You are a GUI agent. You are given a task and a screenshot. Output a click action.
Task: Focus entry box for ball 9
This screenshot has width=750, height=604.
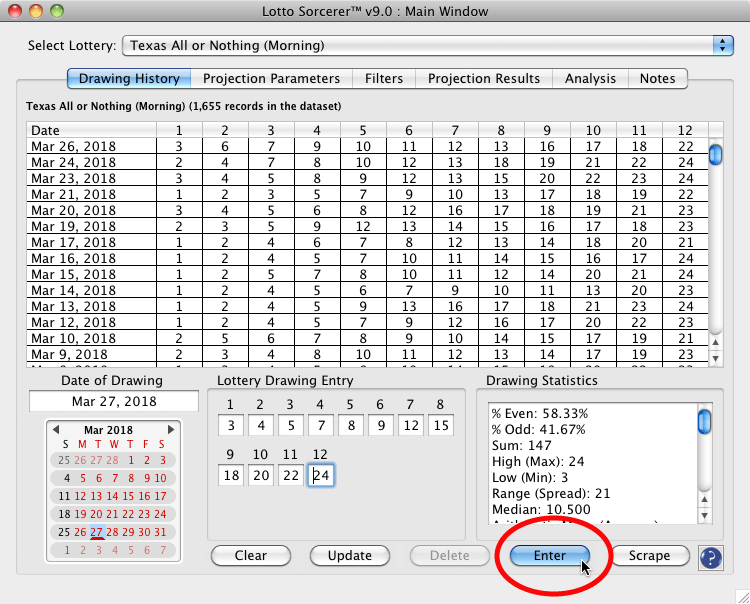click(x=231, y=475)
